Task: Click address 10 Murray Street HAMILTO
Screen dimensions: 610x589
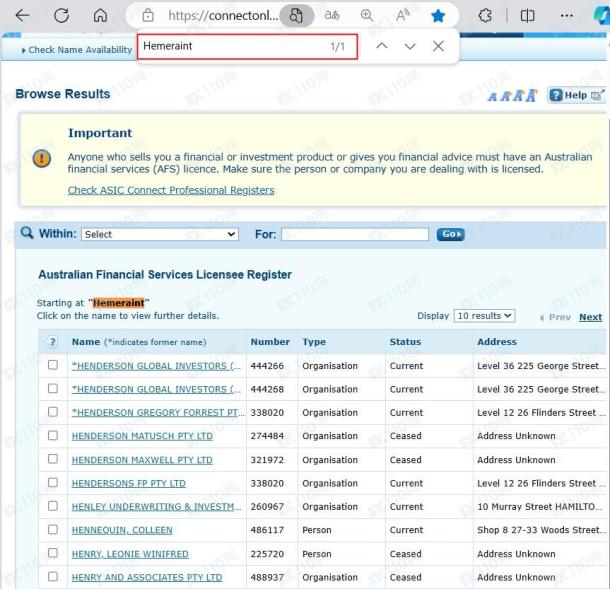Action: tap(541, 507)
